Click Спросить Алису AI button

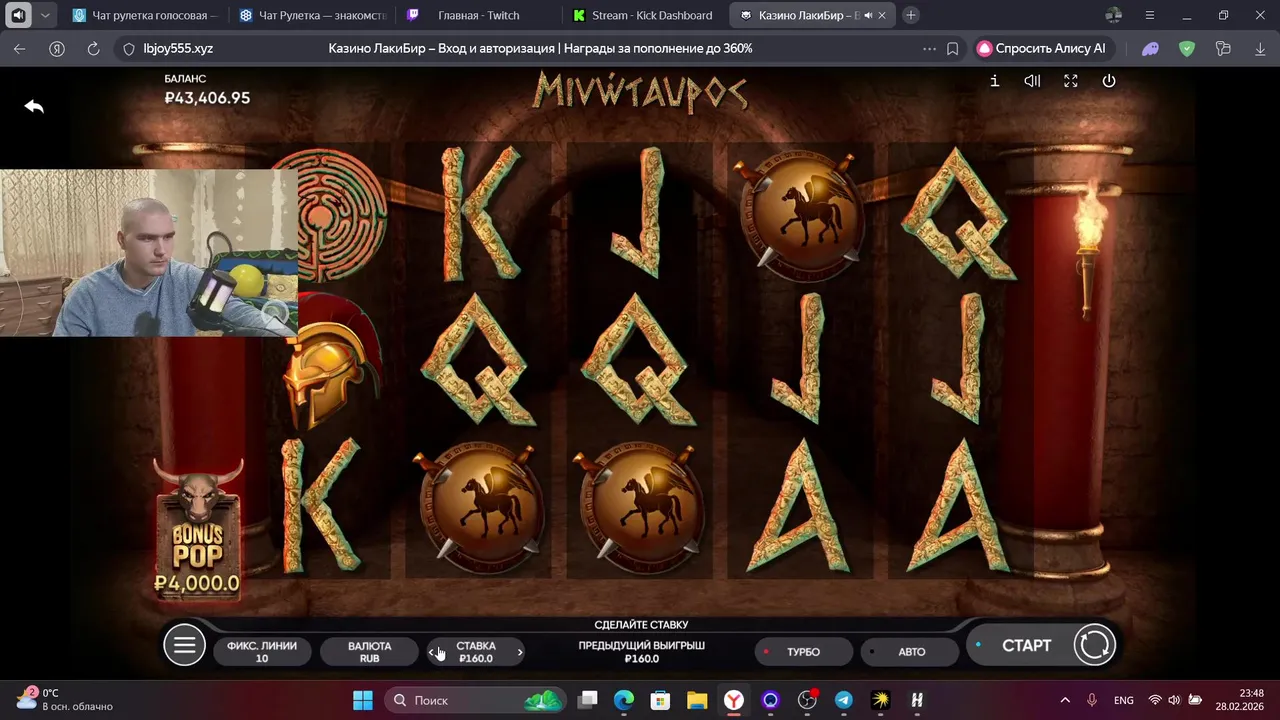click(1042, 48)
